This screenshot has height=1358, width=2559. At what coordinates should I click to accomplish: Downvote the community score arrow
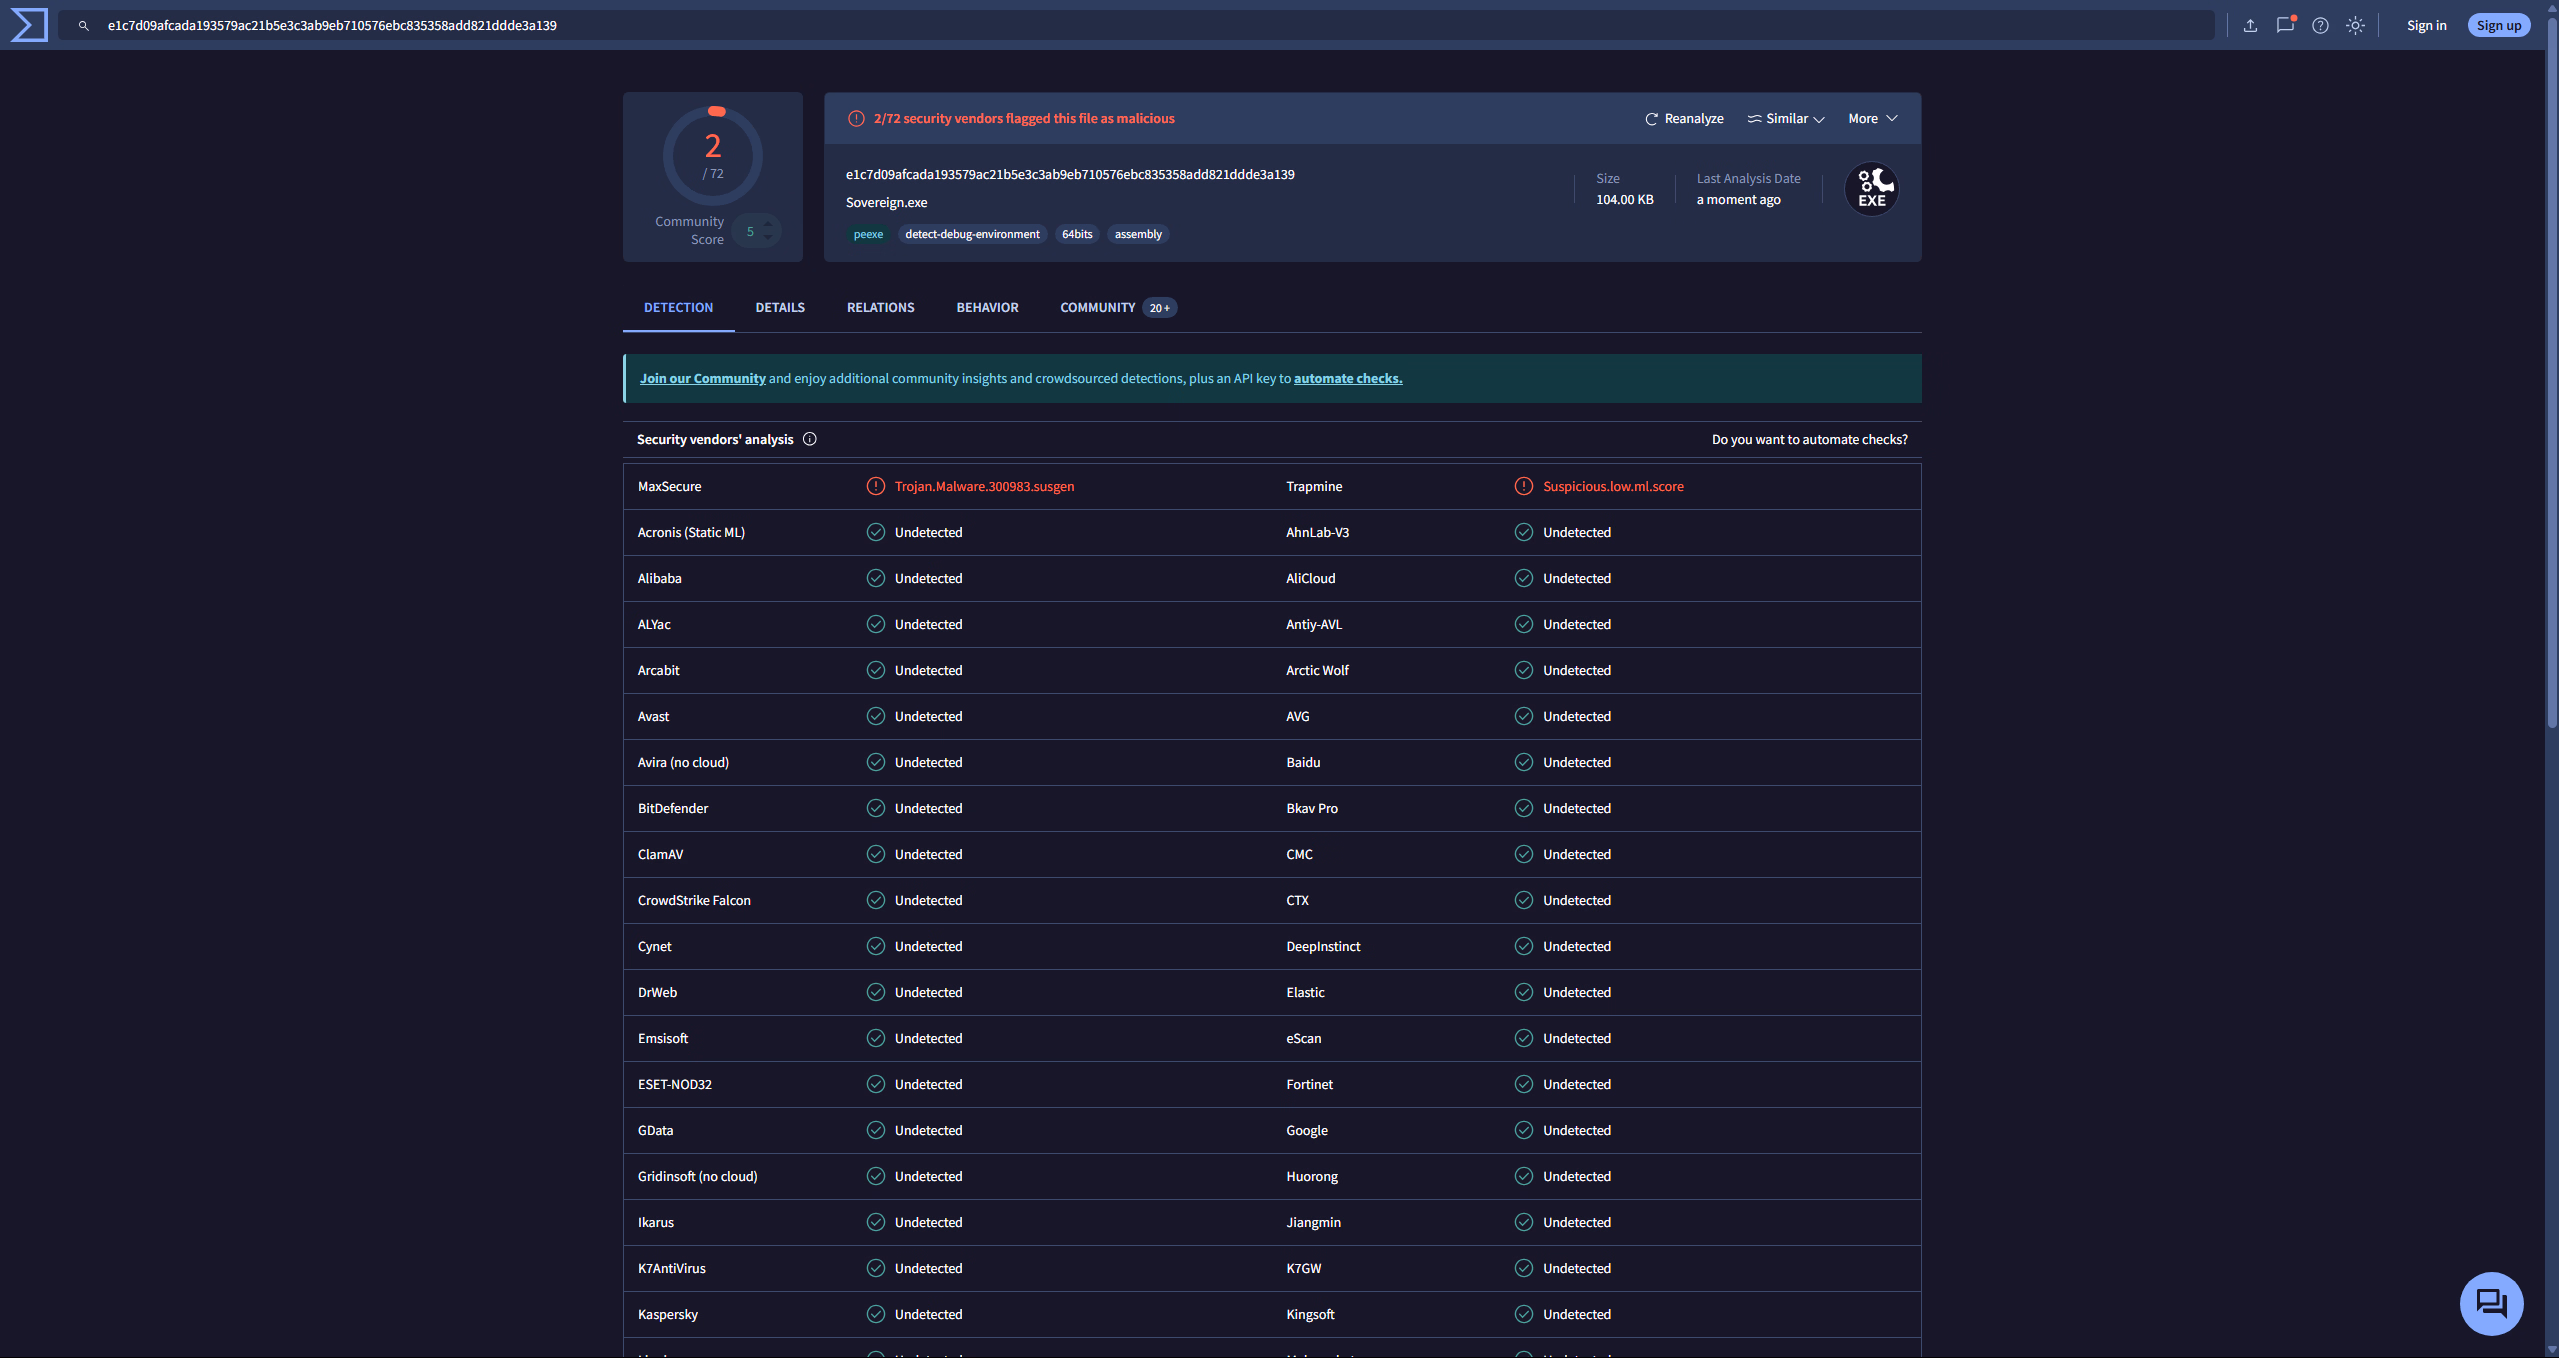point(768,238)
